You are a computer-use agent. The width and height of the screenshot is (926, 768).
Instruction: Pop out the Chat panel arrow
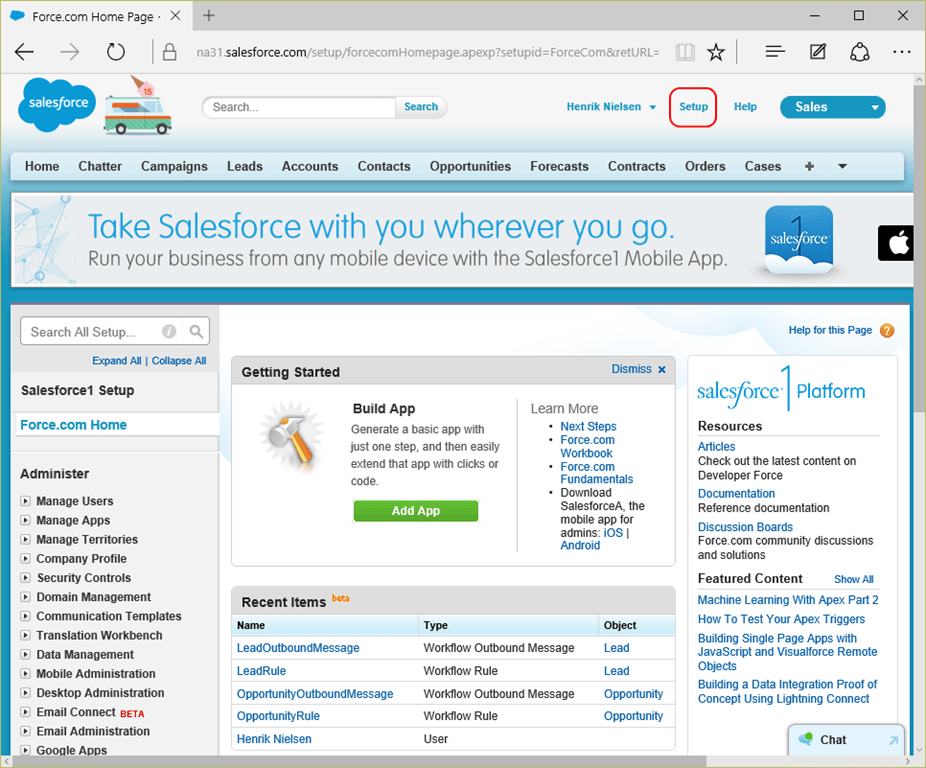(894, 740)
